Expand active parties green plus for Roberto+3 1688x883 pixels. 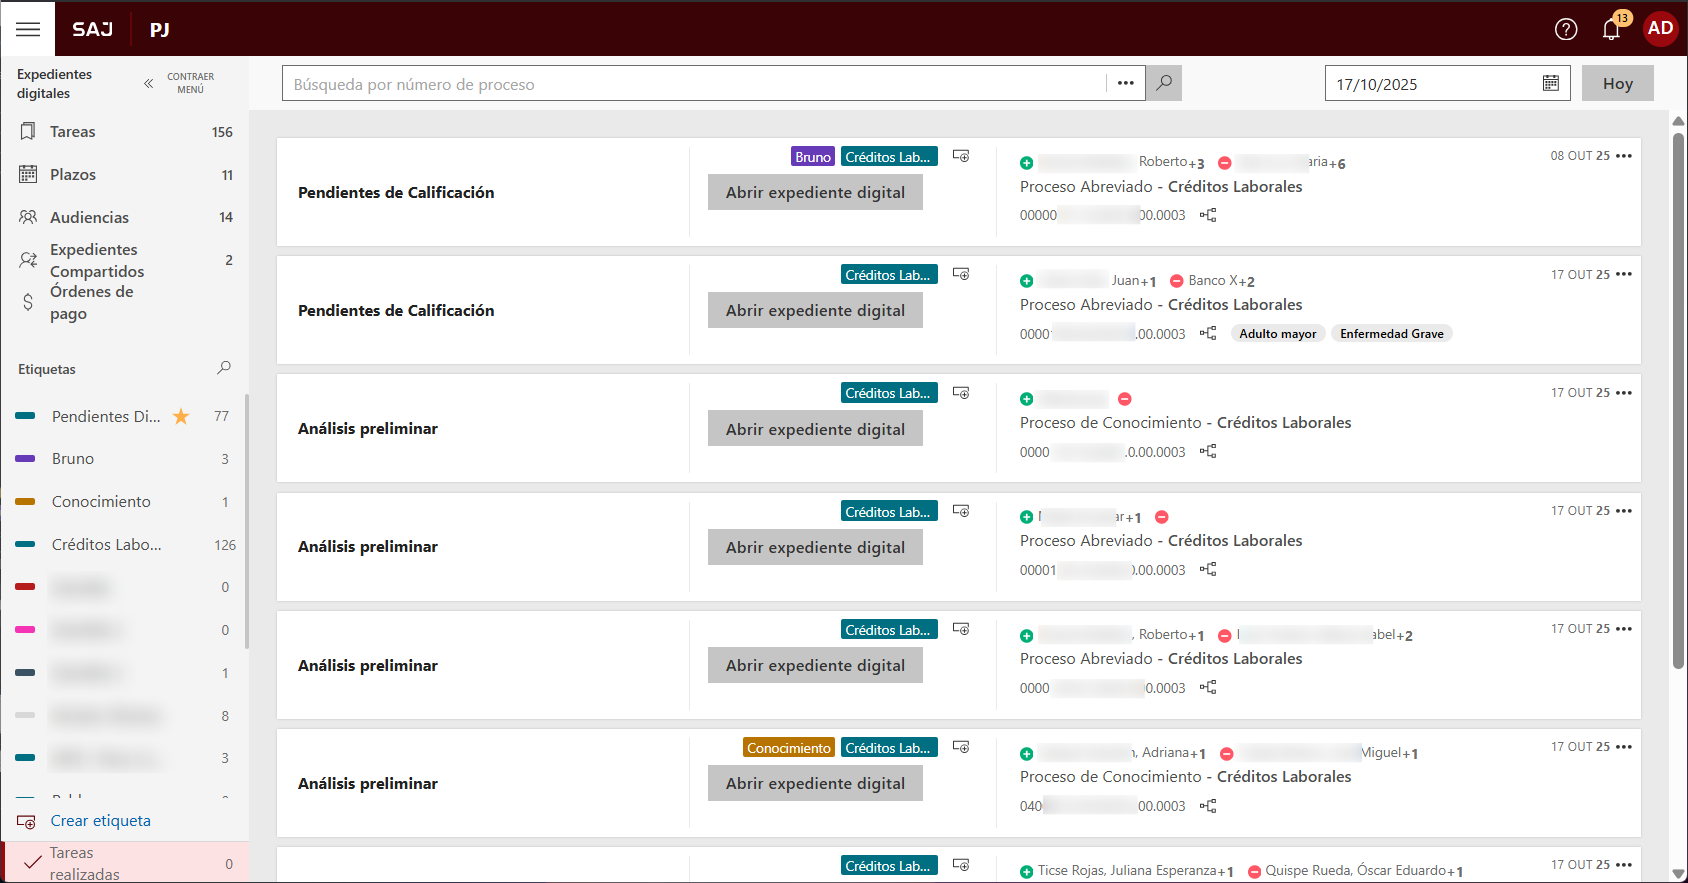coord(1026,163)
